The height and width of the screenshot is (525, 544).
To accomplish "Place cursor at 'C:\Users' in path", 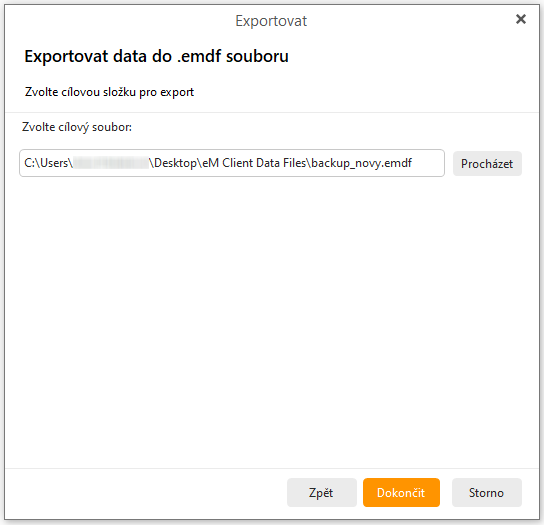I will tap(46, 163).
